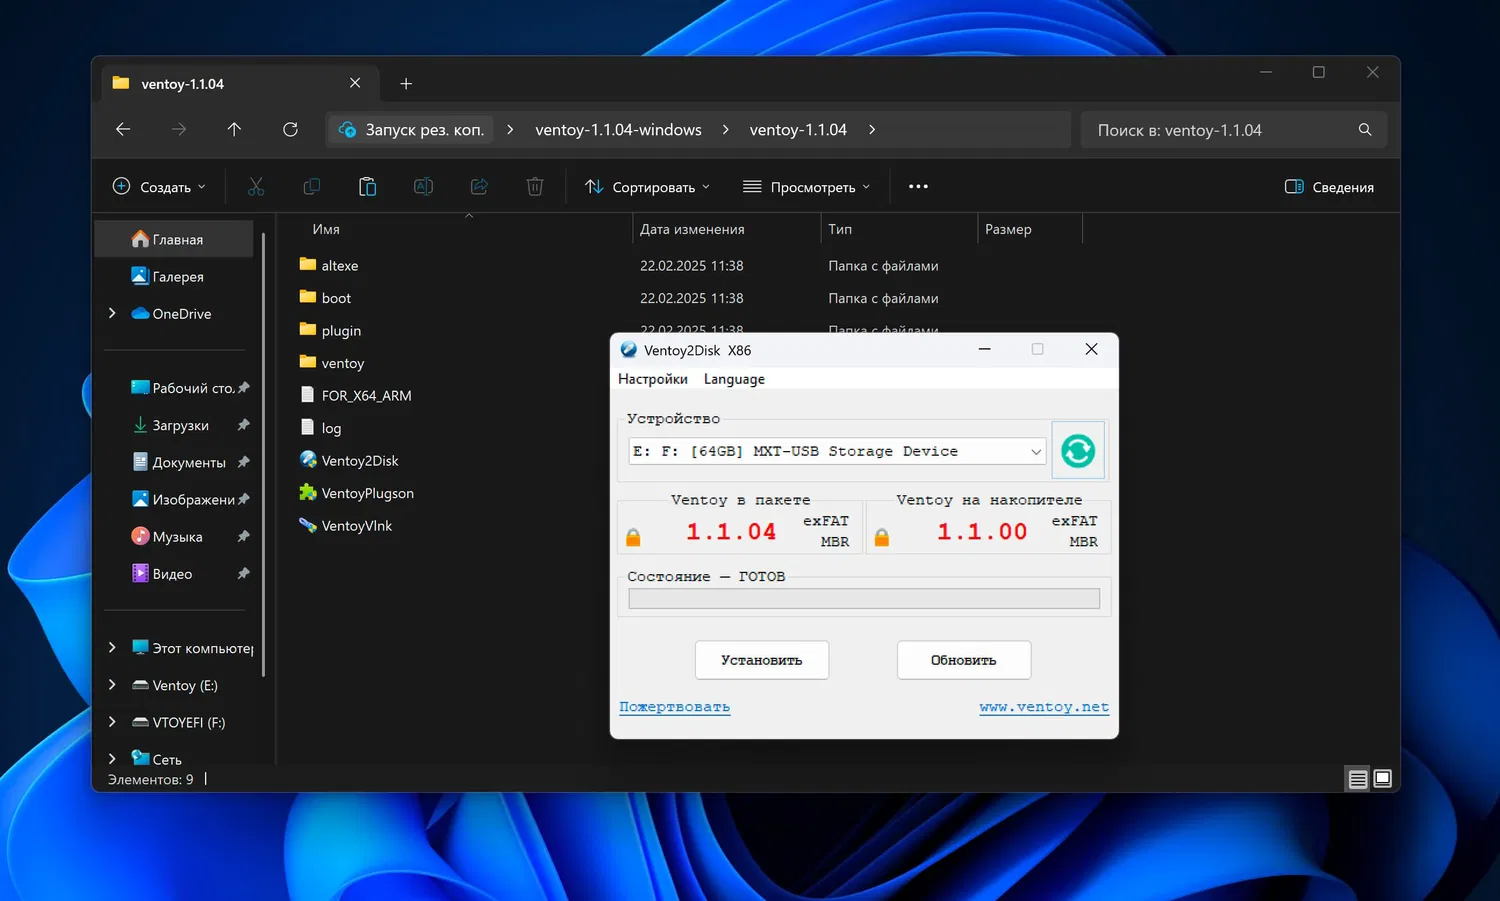Click the Delete trash icon in toolbar
Viewport: 1500px width, 901px height.
(535, 187)
